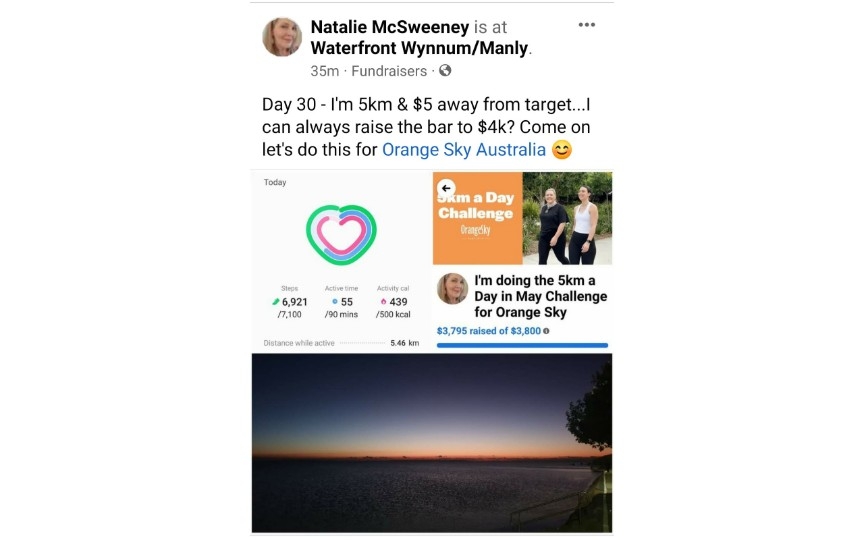Click the pink activity calories flame icon
The image size is (864, 540).
[384, 302]
